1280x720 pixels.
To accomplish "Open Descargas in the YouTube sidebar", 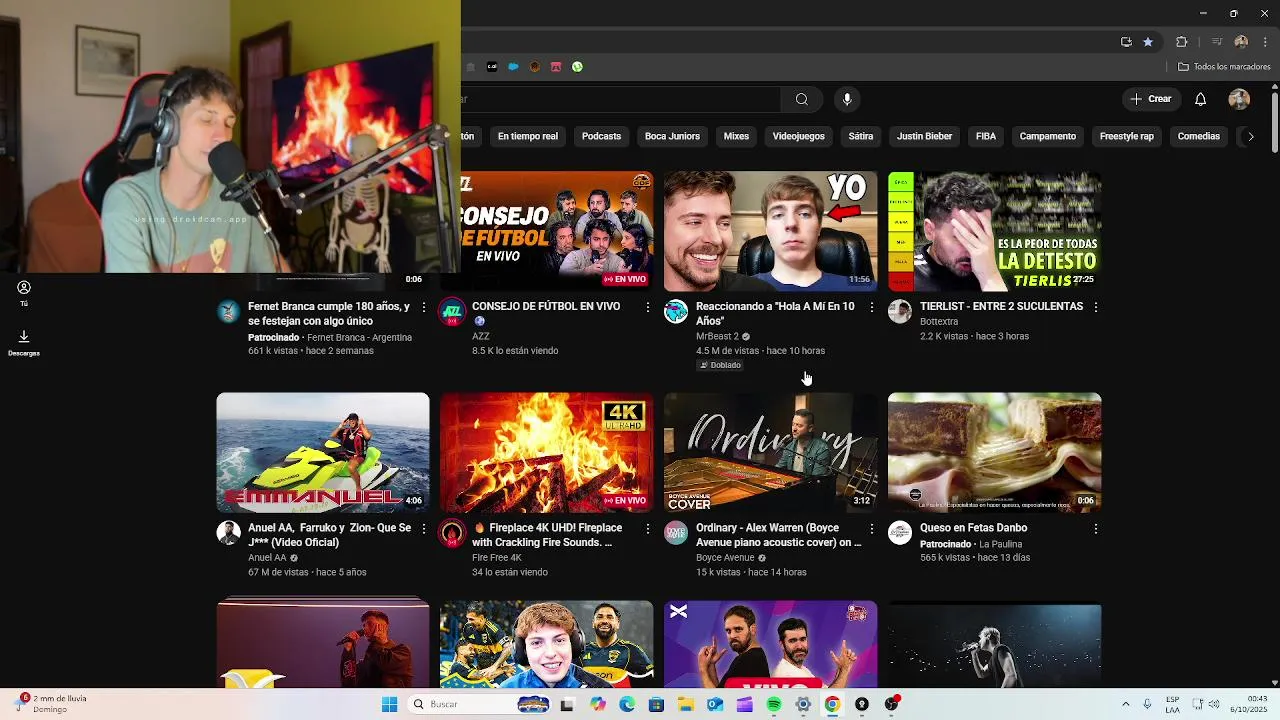I will tap(24, 343).
